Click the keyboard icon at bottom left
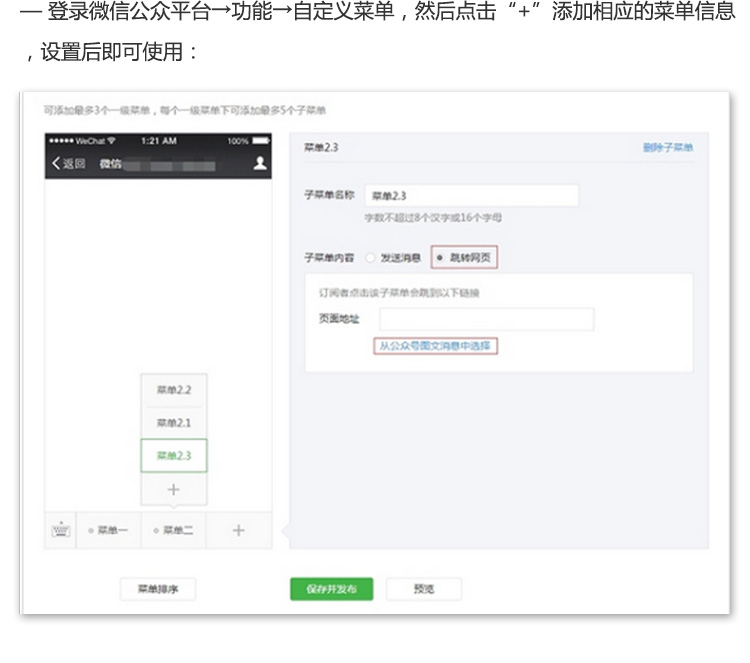Image resolution: width=750 pixels, height=663 pixels. [x=60, y=530]
